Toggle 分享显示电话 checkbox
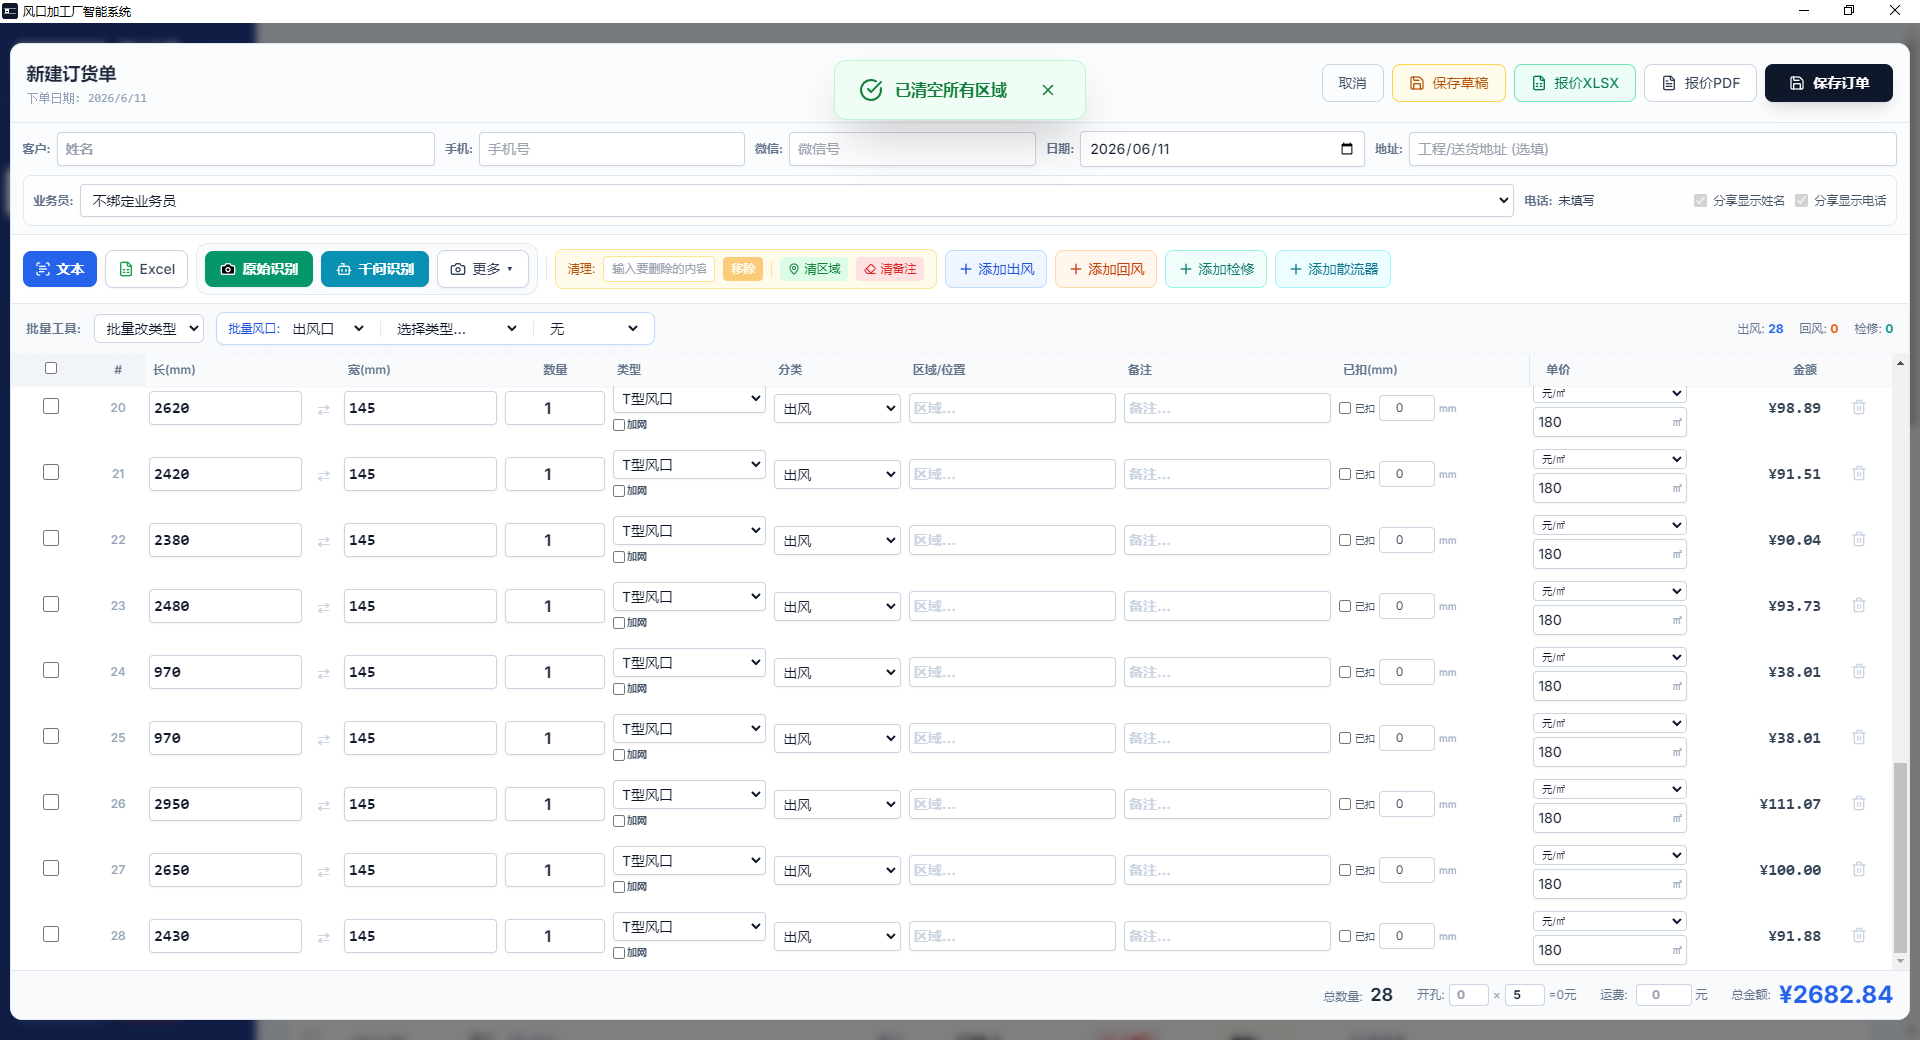The width and height of the screenshot is (1920, 1040). tap(1801, 200)
